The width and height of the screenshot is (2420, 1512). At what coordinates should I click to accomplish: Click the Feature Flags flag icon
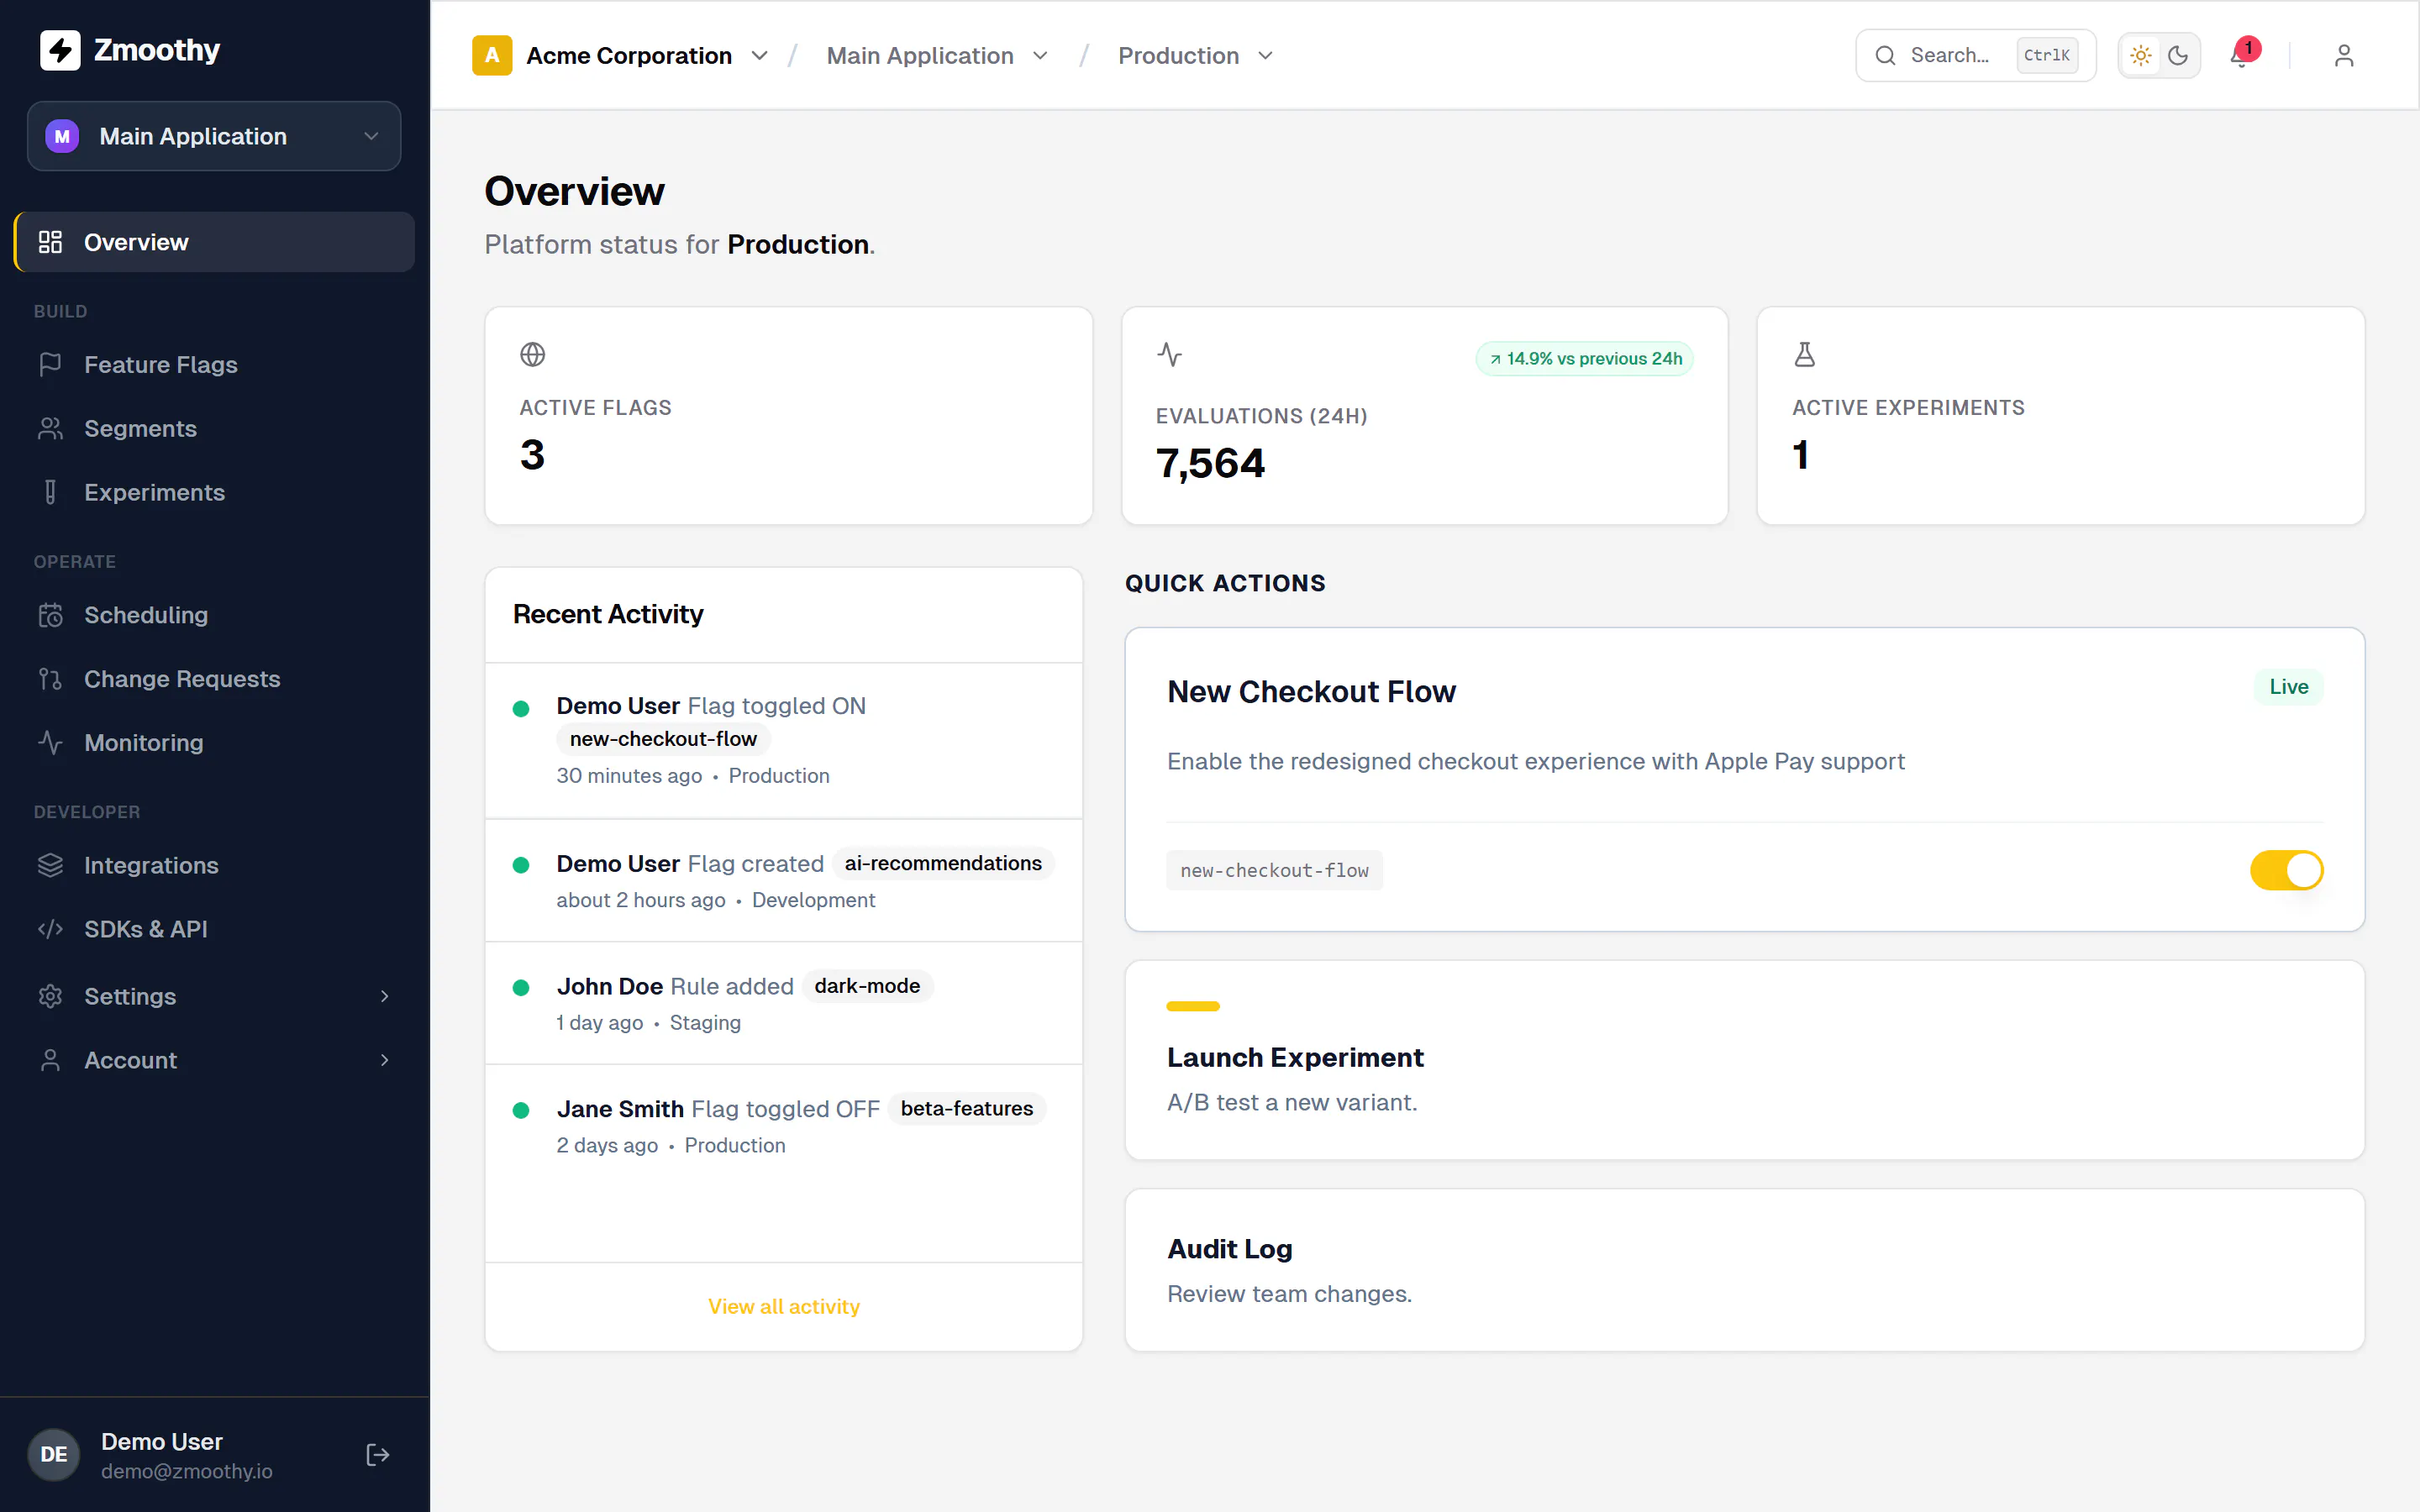coord(50,365)
